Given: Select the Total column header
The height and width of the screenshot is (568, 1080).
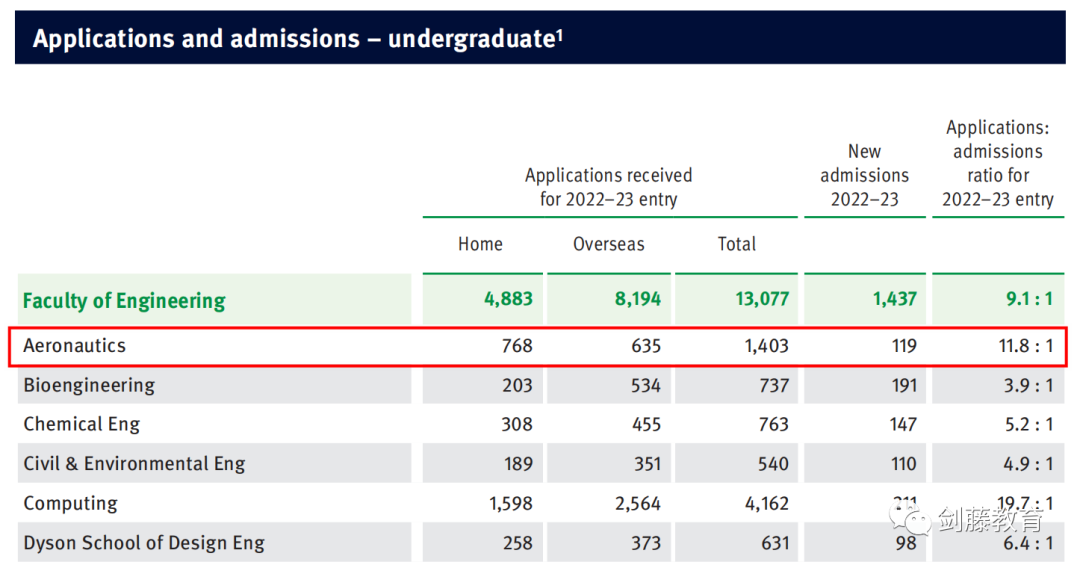Looking at the screenshot, I should [x=736, y=244].
